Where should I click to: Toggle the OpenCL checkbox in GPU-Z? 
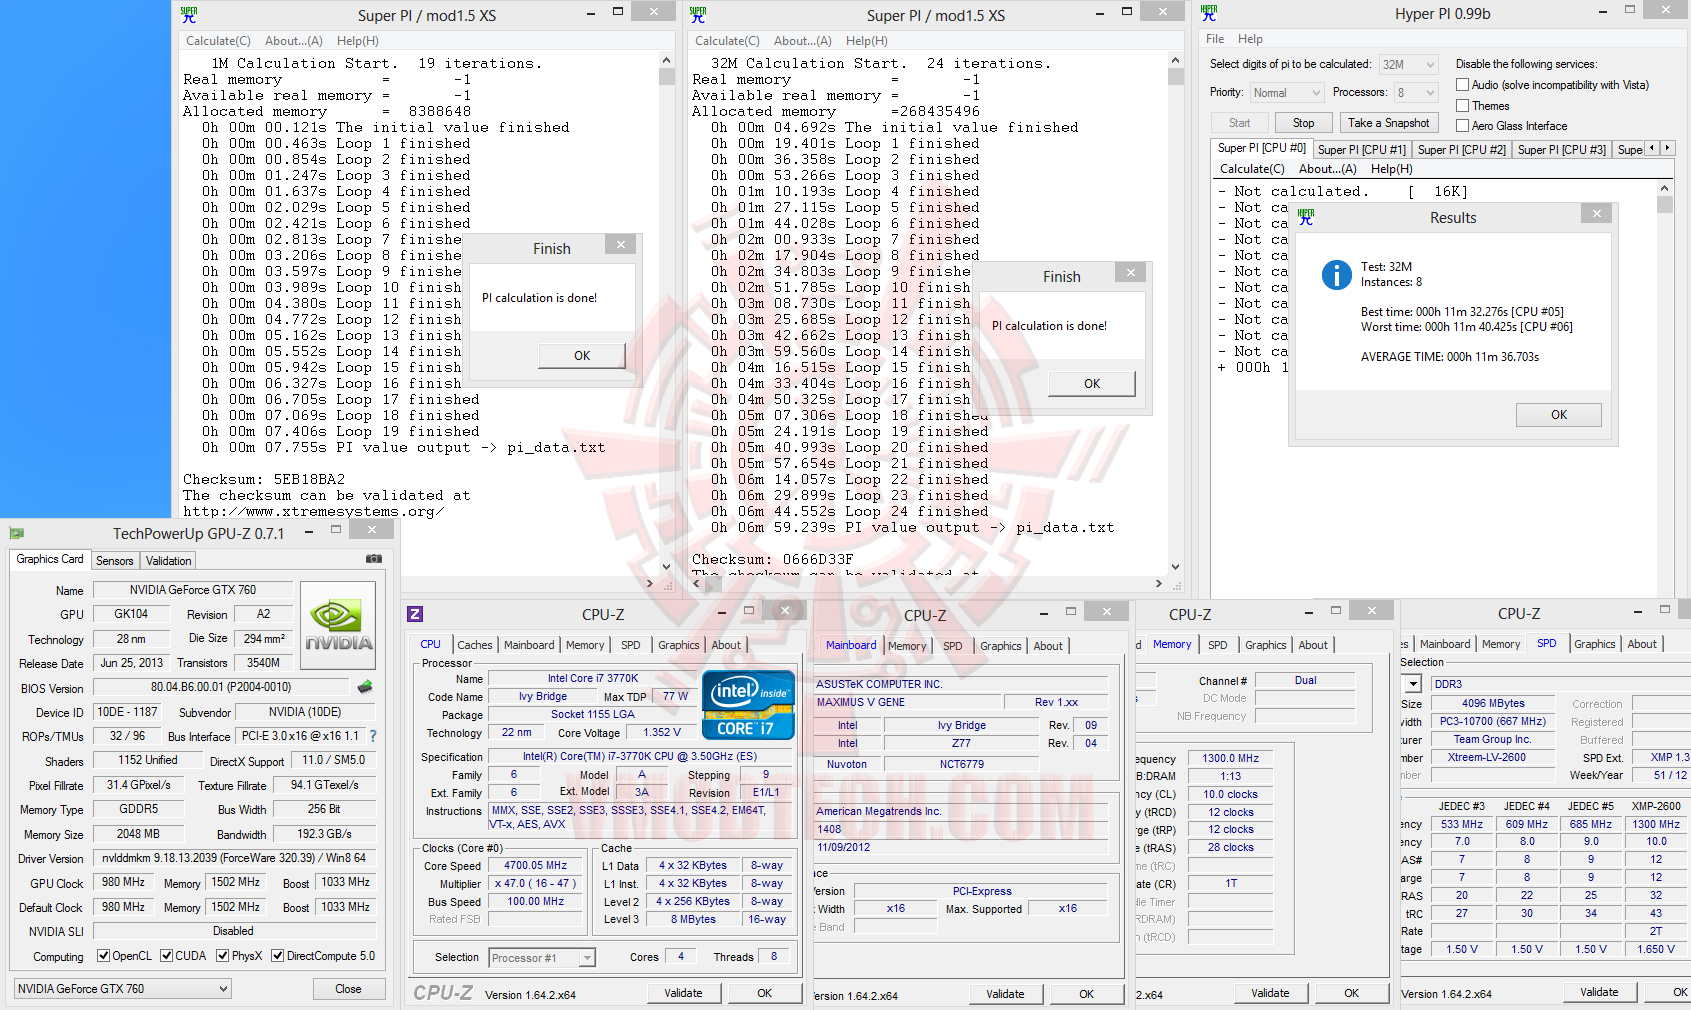click(103, 956)
